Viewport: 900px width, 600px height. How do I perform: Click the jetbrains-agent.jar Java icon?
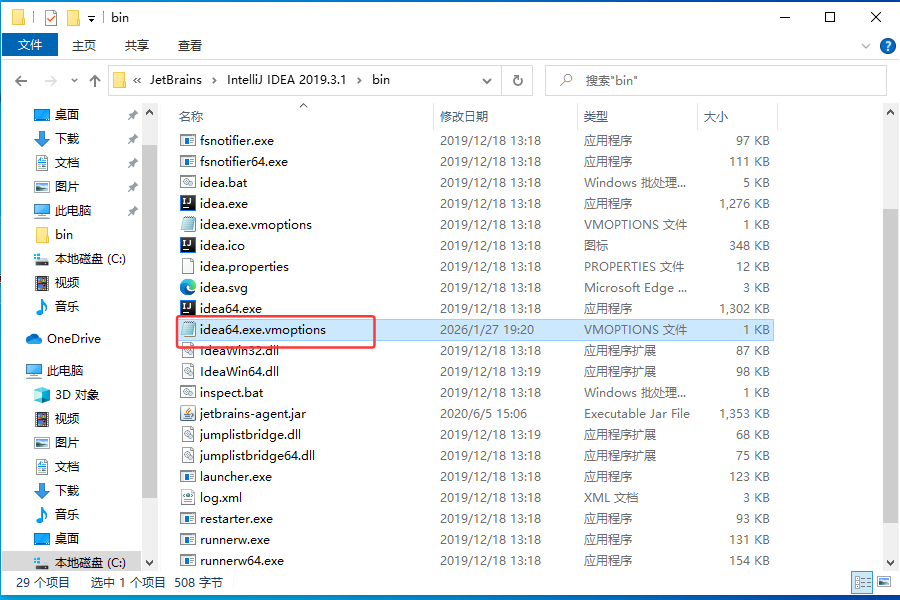(x=188, y=413)
